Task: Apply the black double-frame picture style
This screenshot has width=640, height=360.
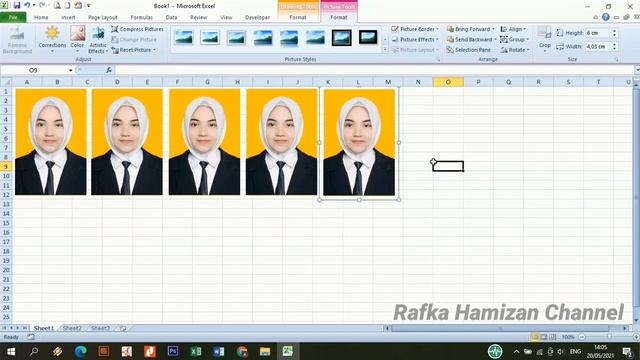Action: pyautogui.click(x=342, y=37)
